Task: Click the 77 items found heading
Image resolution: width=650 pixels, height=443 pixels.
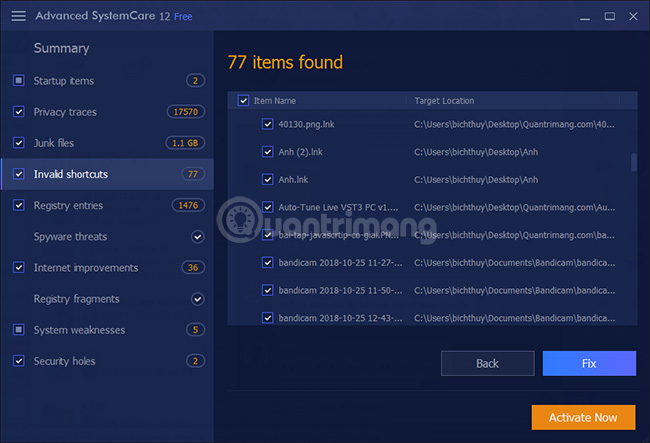Action: [285, 63]
